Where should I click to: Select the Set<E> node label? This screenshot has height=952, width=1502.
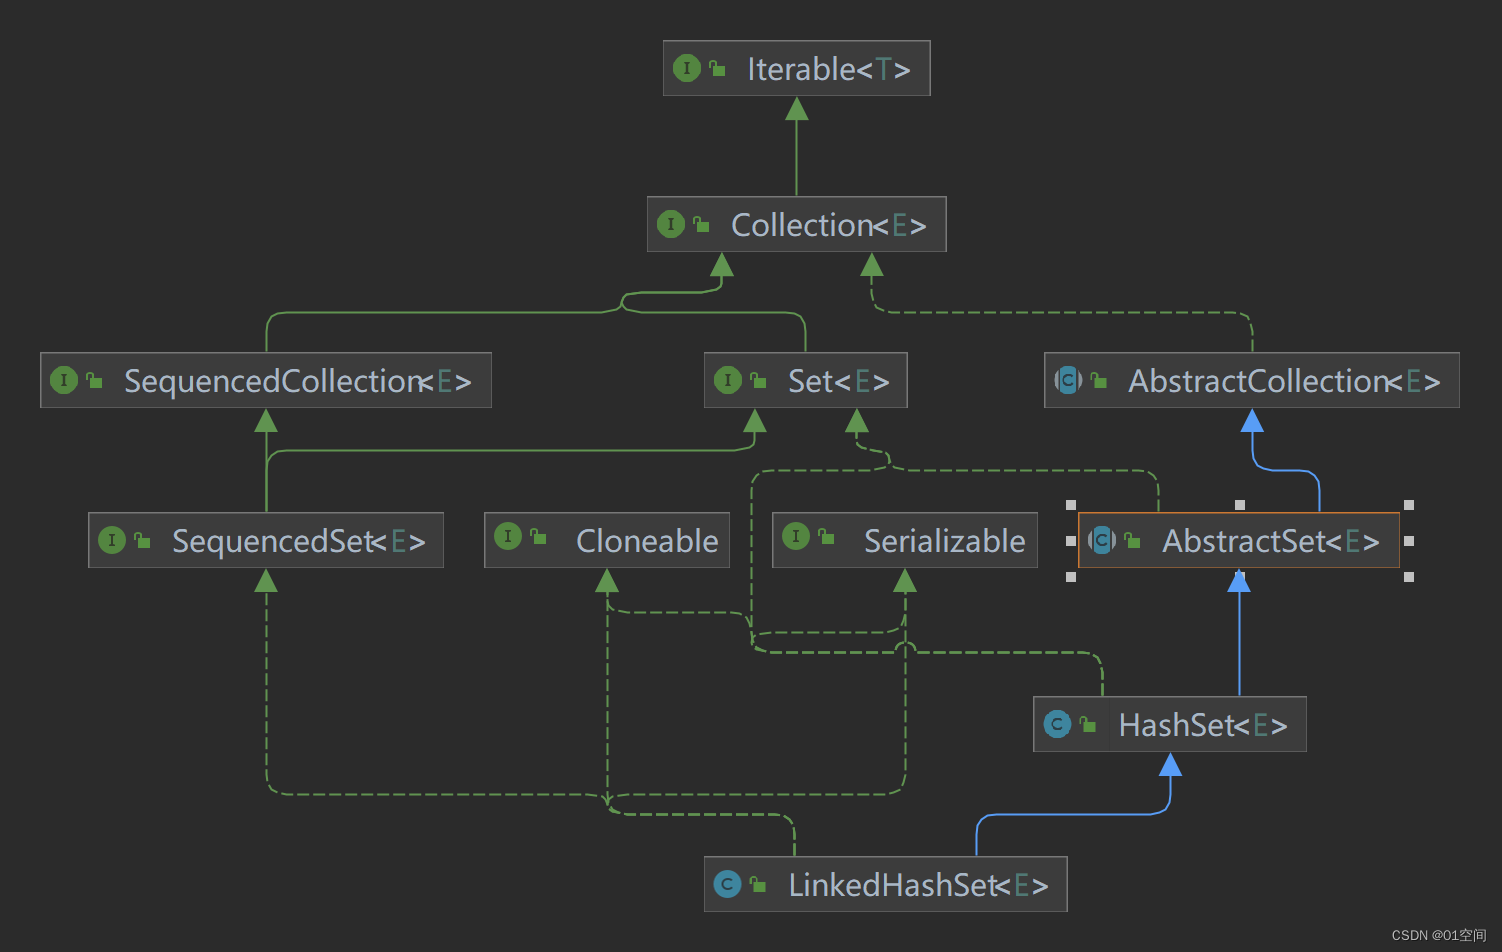(839, 381)
